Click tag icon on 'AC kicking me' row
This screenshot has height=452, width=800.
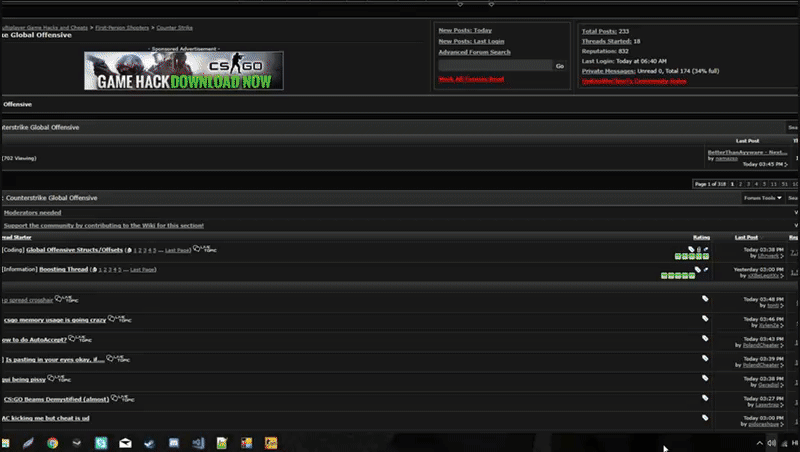coord(705,418)
